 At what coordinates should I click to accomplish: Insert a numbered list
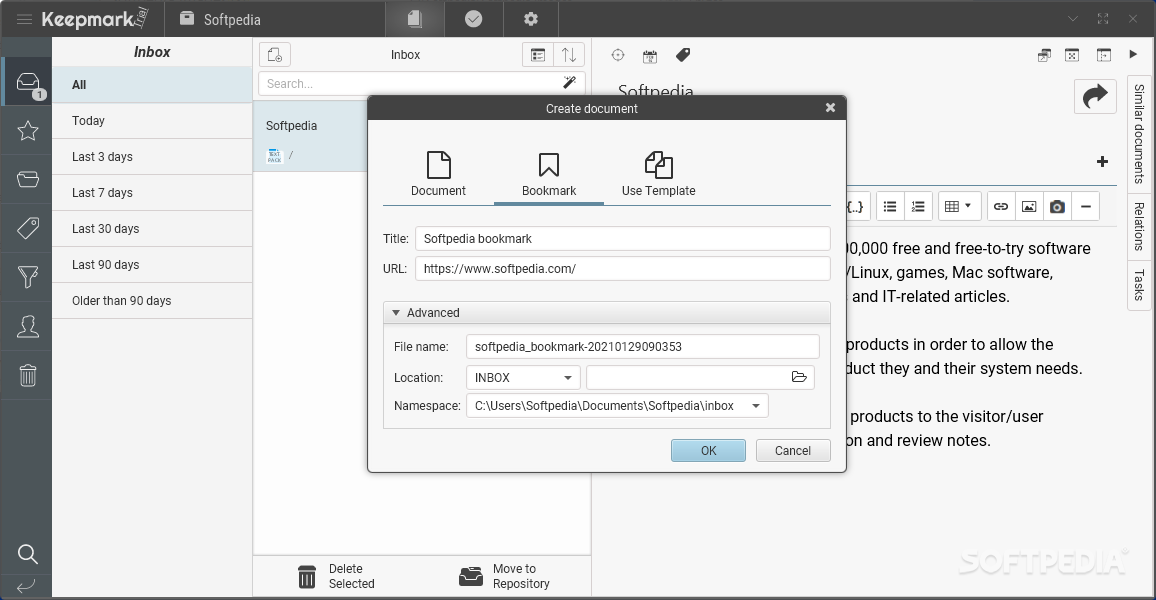click(x=918, y=206)
